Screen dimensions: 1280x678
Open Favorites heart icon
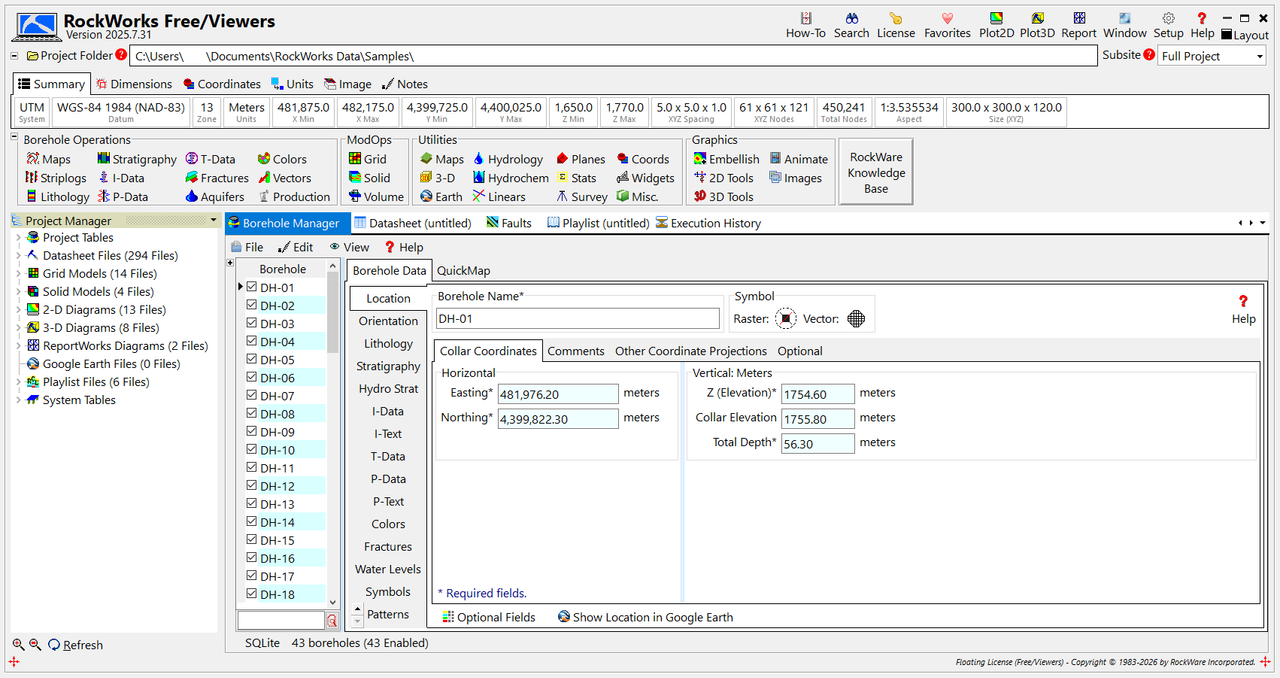(947, 25)
